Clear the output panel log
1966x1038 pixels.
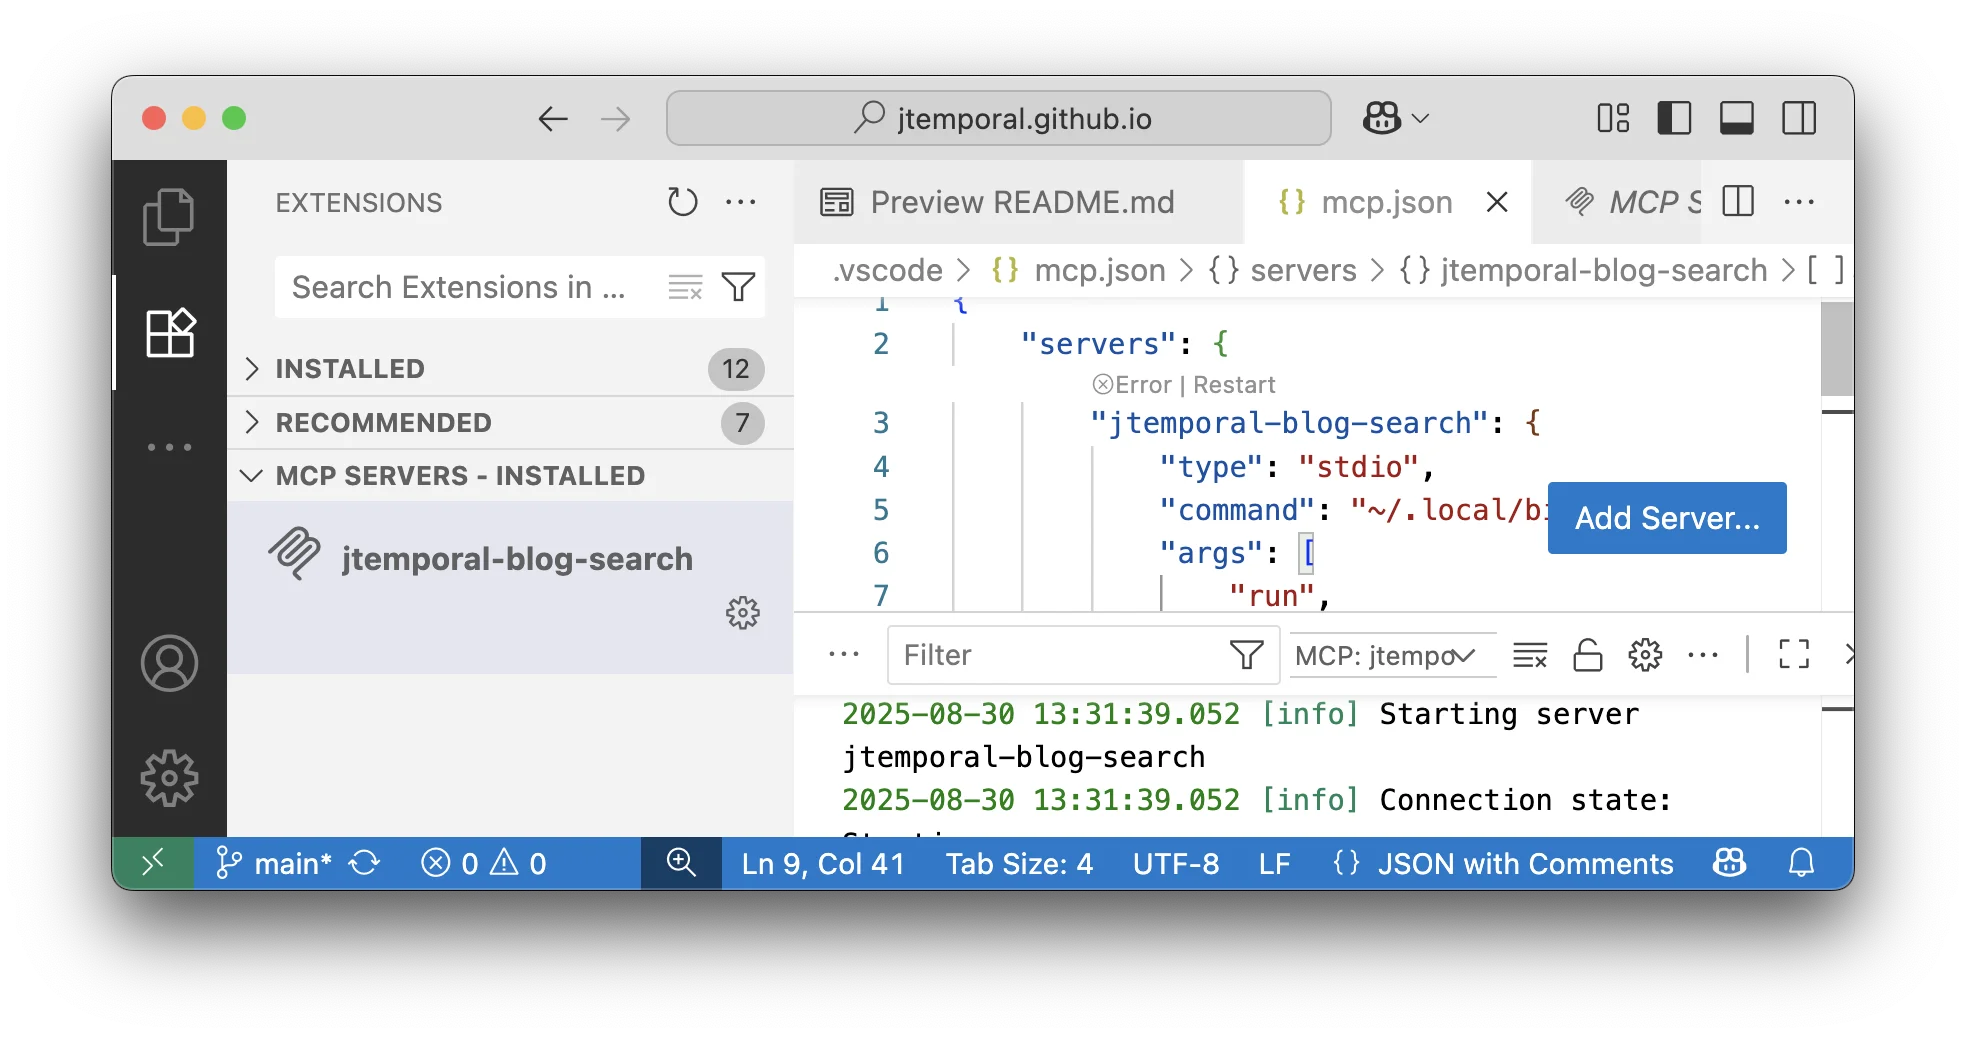click(1529, 655)
